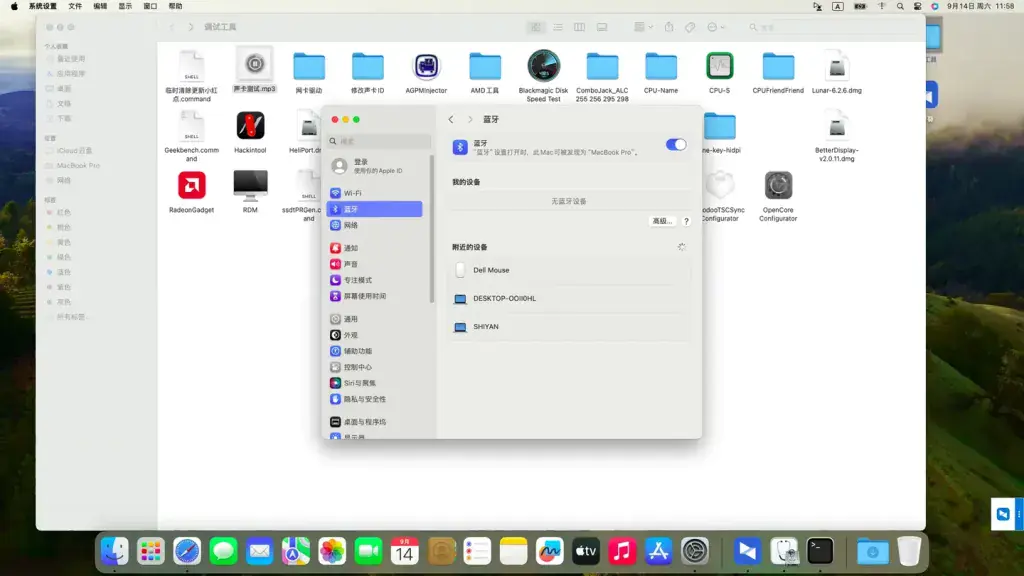
Task: Select the SHIYAN nearby device
Action: (569, 327)
